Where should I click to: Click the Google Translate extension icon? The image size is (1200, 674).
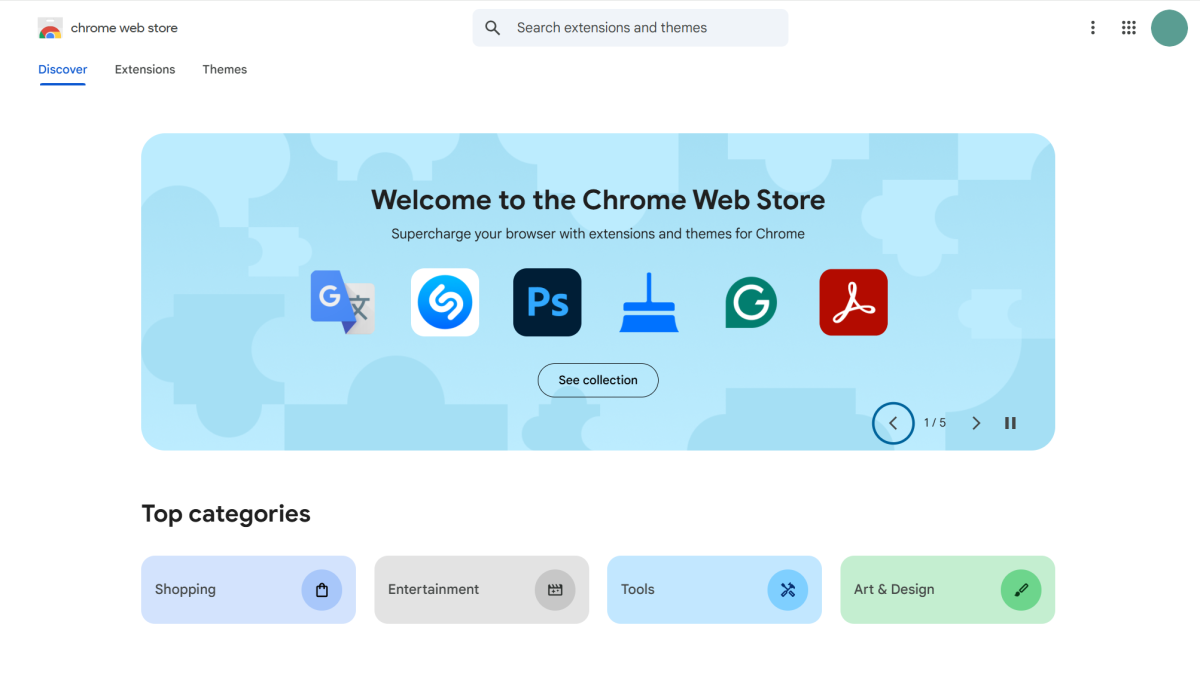pyautogui.click(x=343, y=302)
